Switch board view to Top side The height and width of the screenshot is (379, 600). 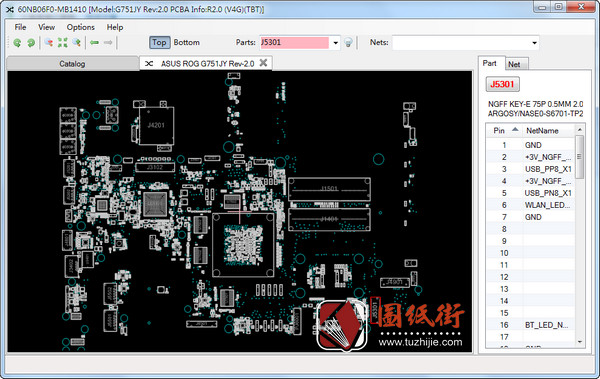click(x=159, y=42)
